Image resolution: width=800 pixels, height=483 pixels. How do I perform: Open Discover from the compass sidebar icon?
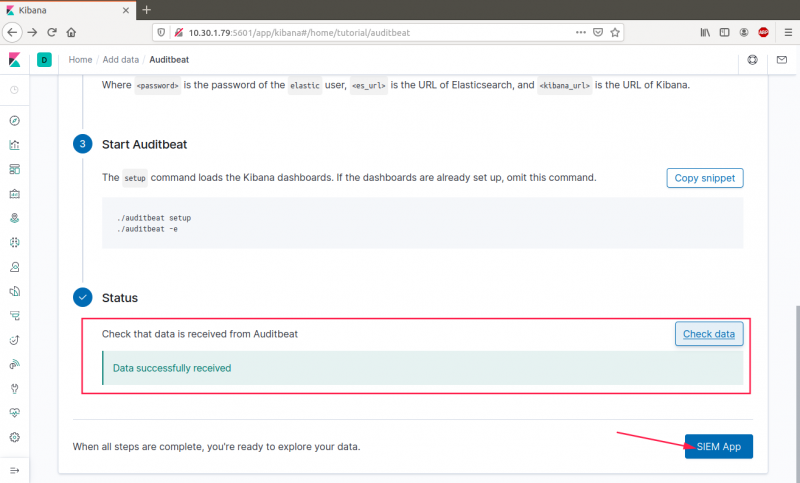(x=14, y=120)
